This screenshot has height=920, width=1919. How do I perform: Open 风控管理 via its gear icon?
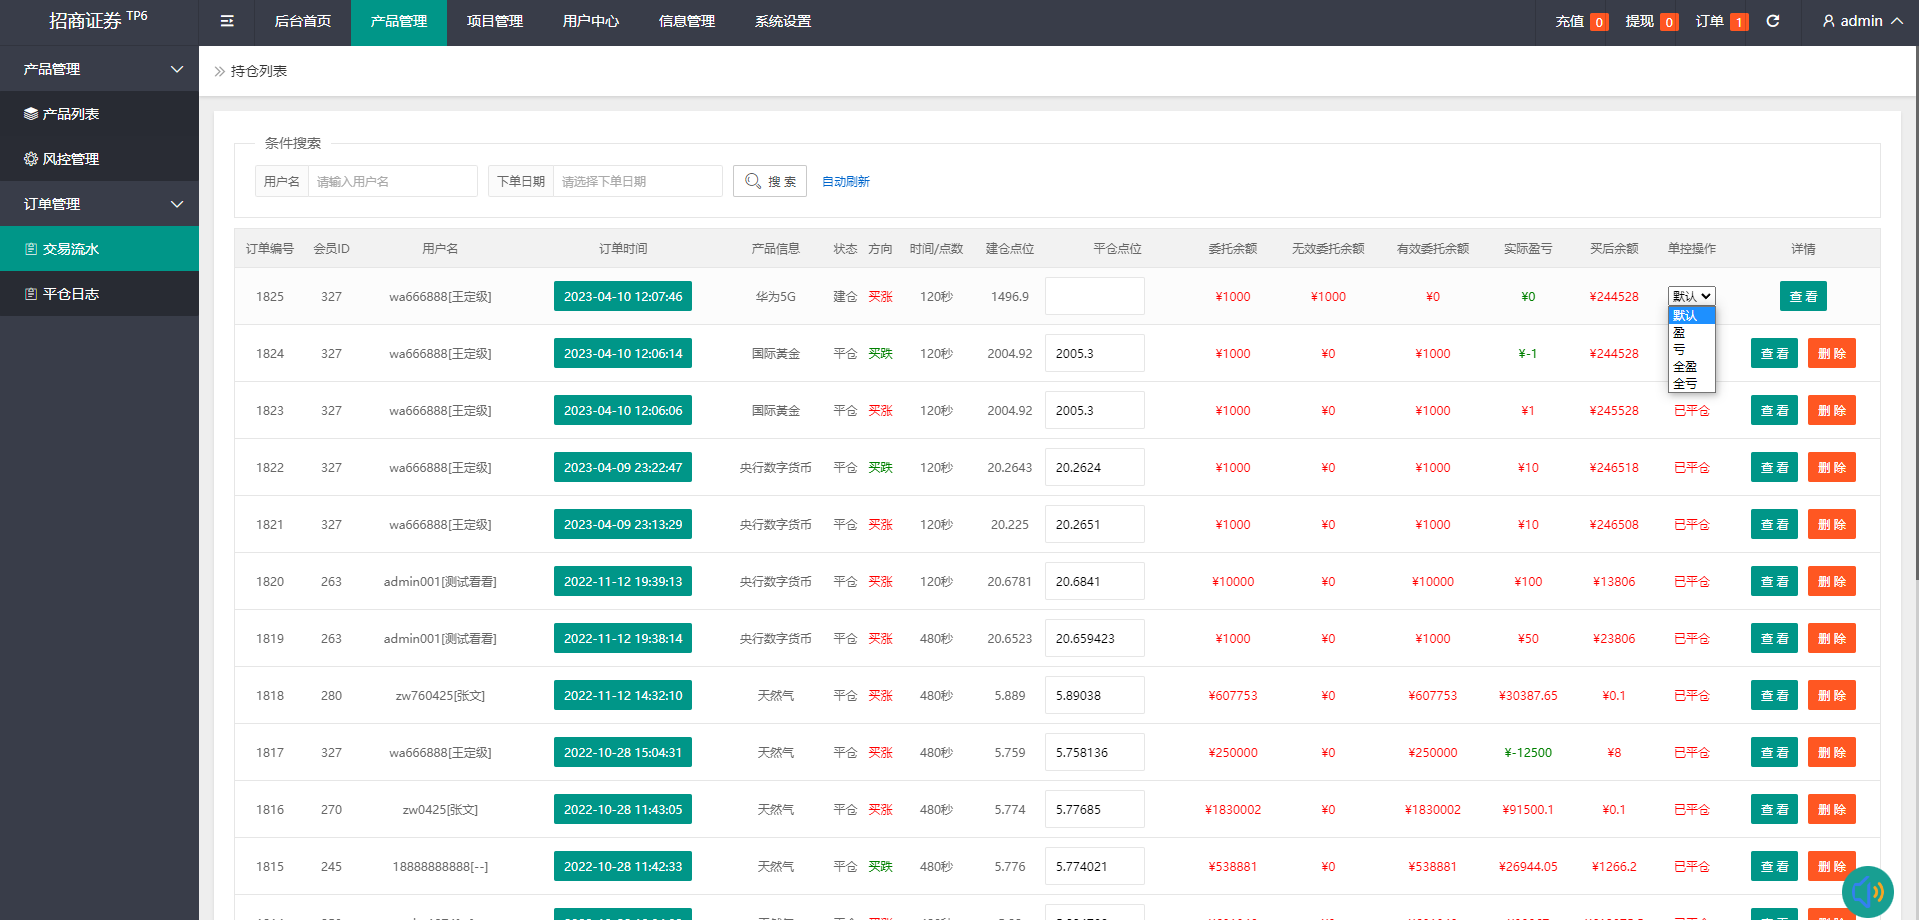click(x=31, y=159)
